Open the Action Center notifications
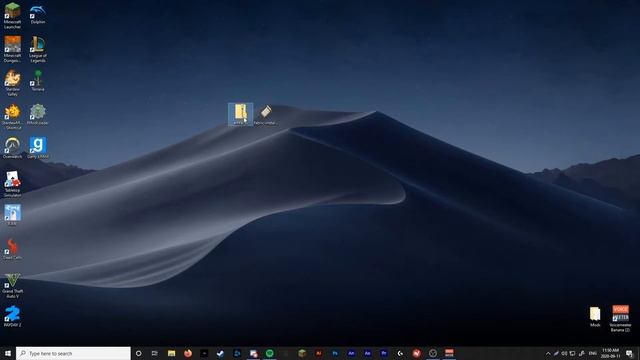The width and height of the screenshot is (640, 360). [x=630, y=353]
